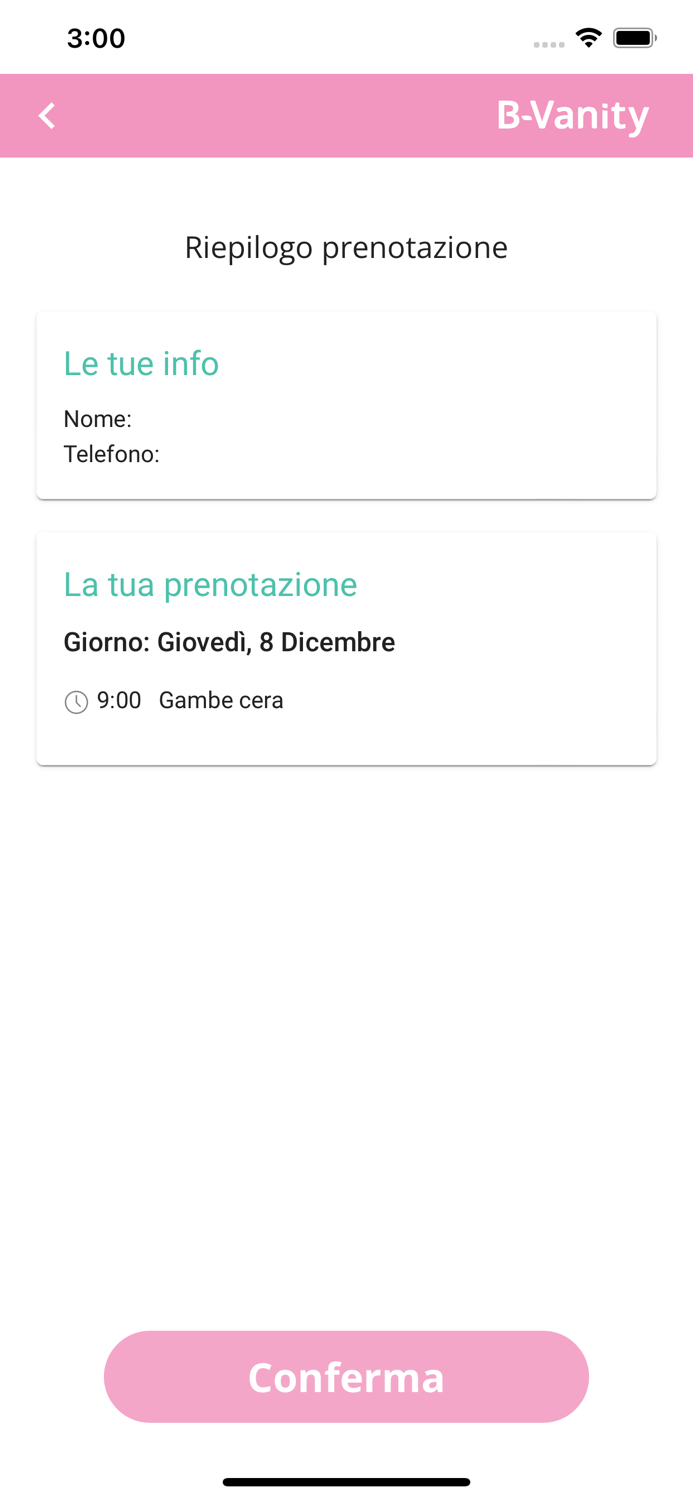This screenshot has width=693, height=1500.
Task: Tap the 3:00 status bar clock
Action: 96,38
